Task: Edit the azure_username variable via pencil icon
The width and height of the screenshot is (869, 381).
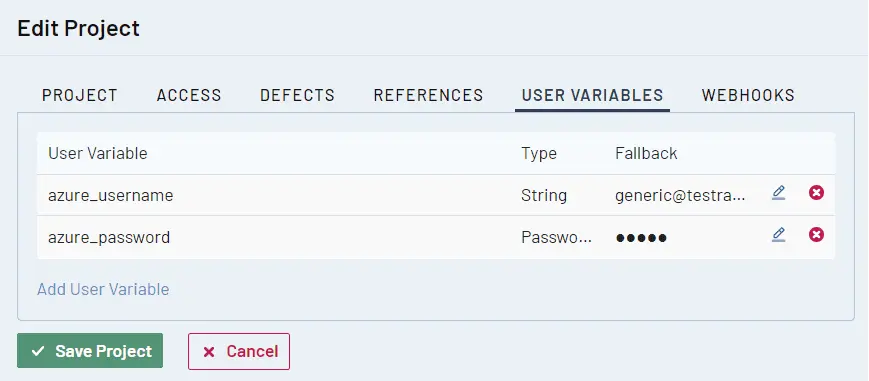Action: coord(779,193)
